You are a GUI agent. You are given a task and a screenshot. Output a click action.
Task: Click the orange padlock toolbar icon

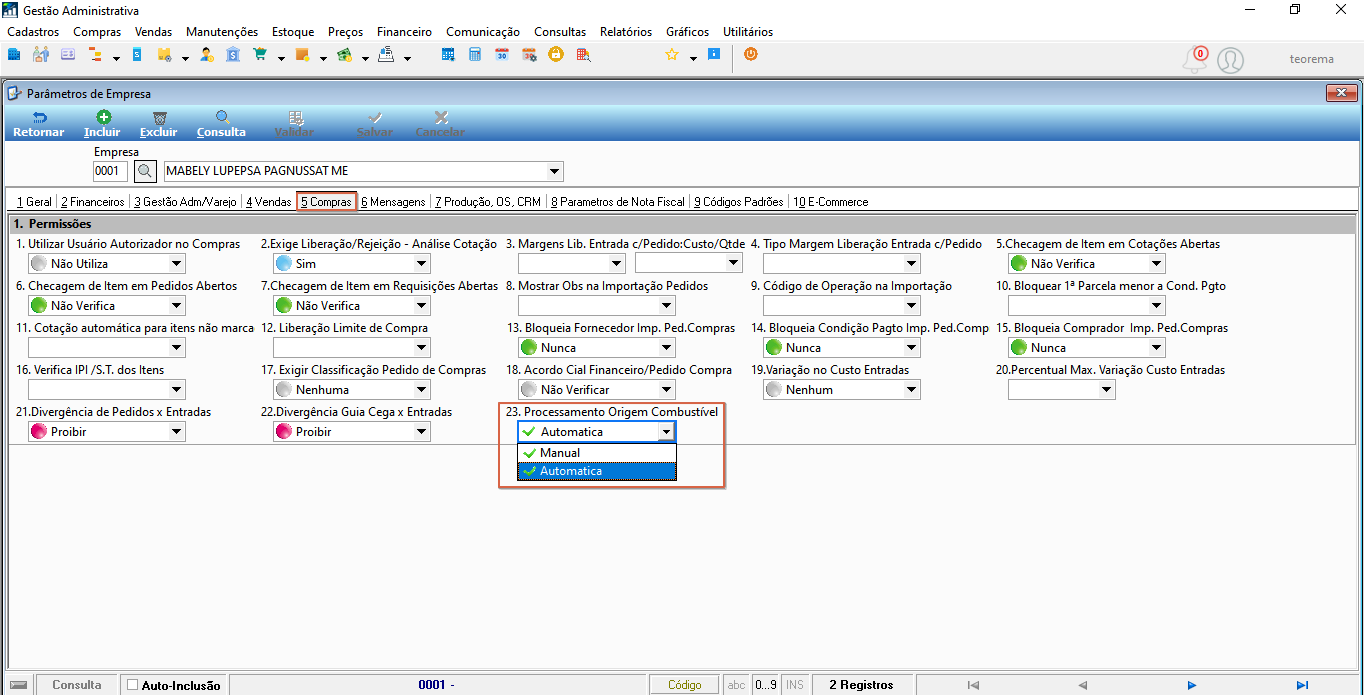pyautogui.click(x=555, y=55)
